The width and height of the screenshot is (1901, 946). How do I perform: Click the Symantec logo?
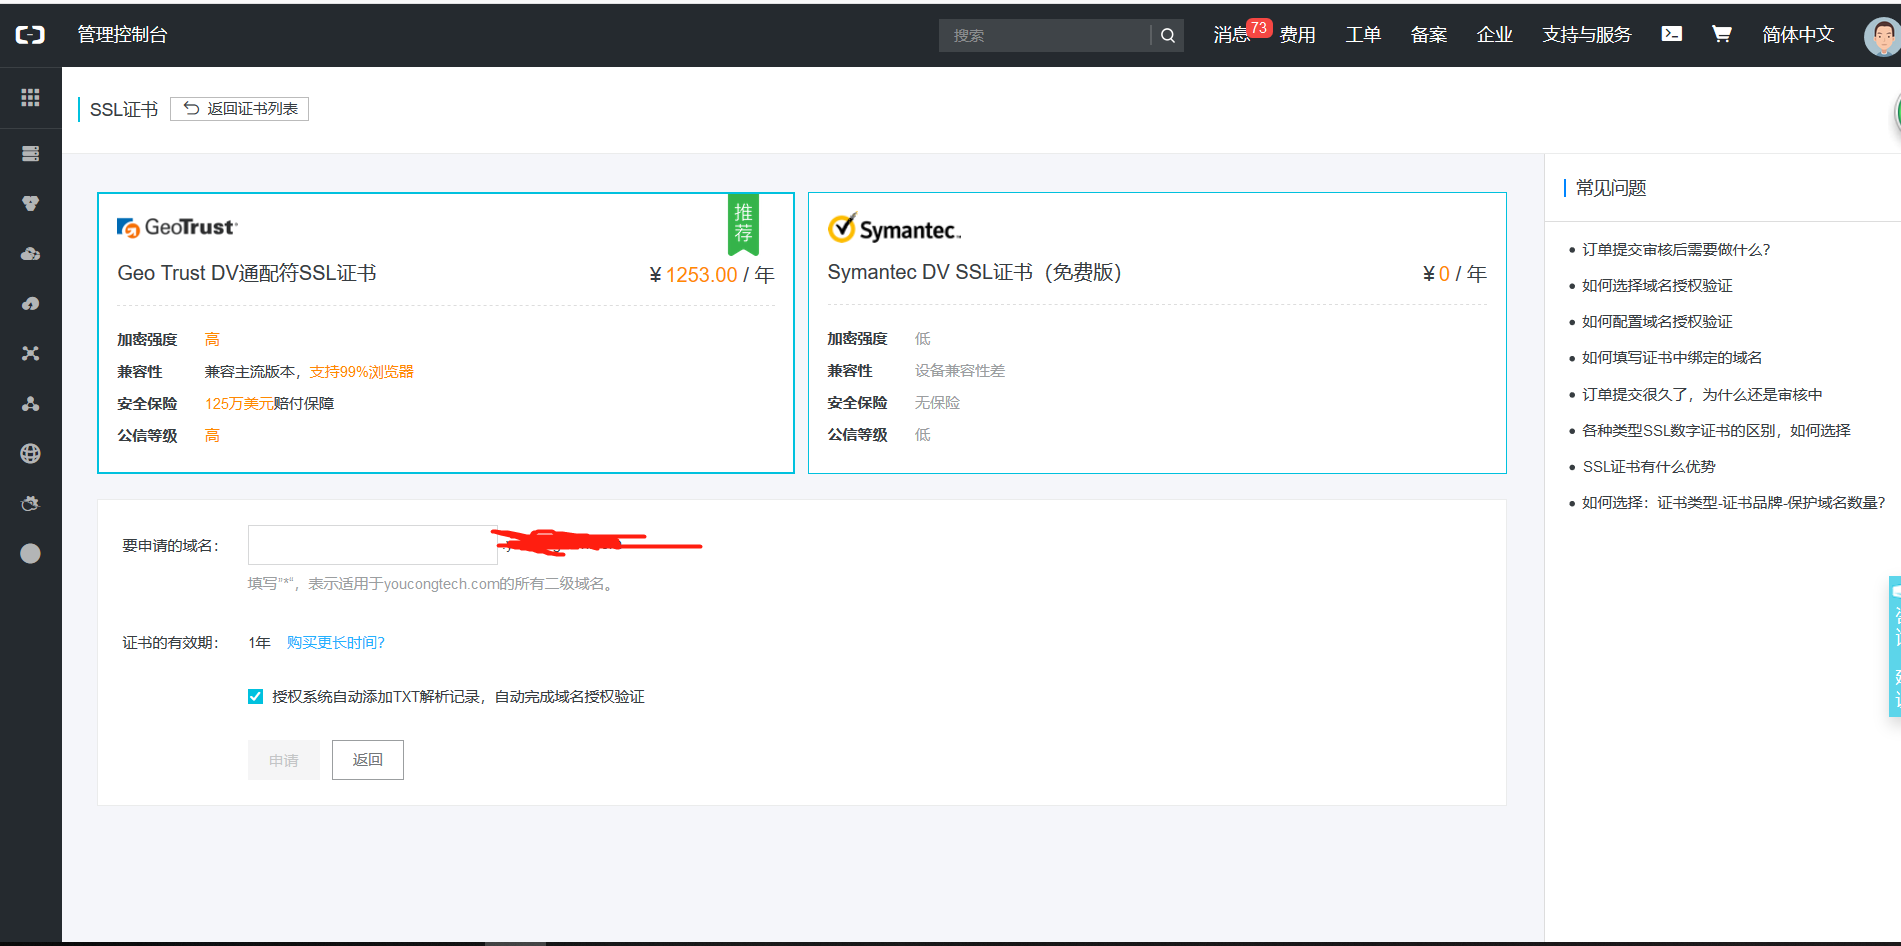pyautogui.click(x=894, y=228)
